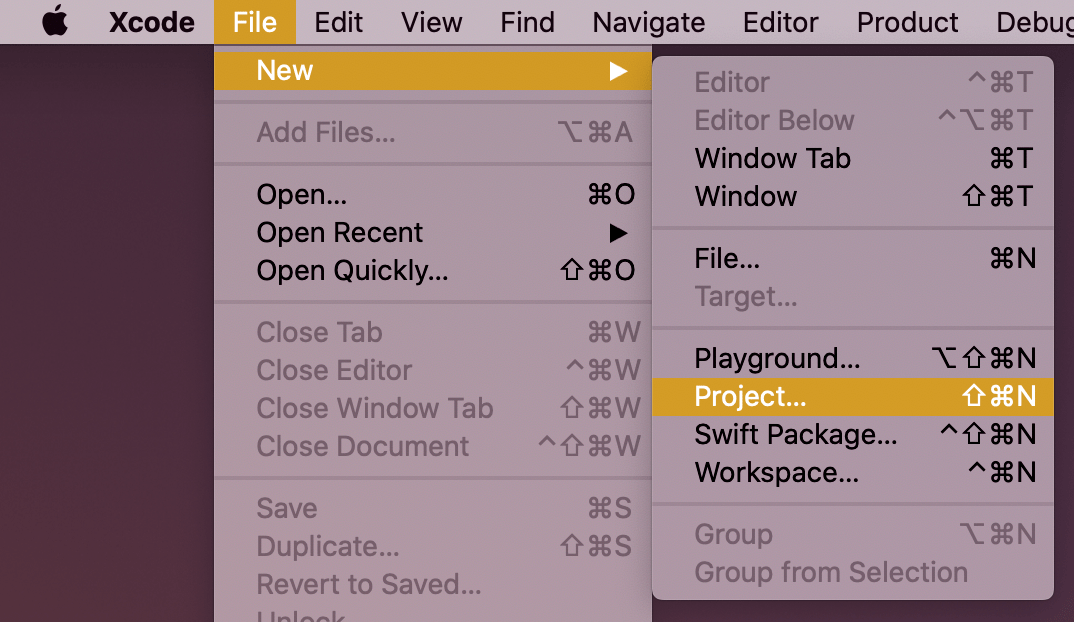Open the Find menu
The height and width of the screenshot is (622, 1074).
click(x=527, y=22)
